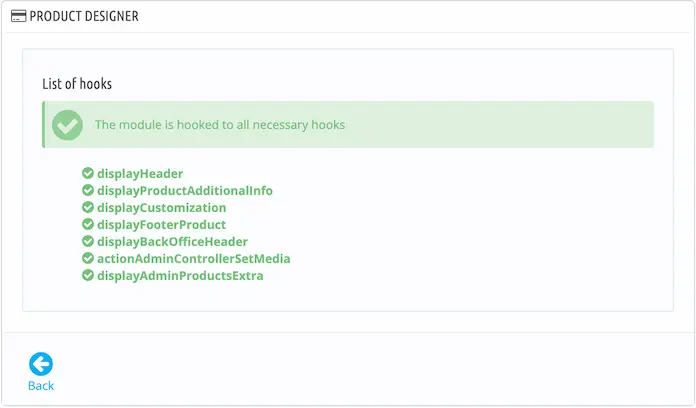This screenshot has width=696, height=408.
Task: Click the check icon beside actionAdminControllerSetMedia
Action: point(88,258)
